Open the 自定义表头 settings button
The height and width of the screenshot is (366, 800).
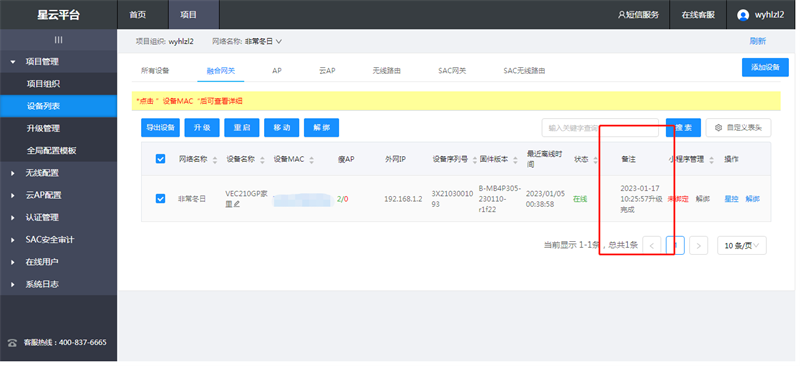[738, 128]
